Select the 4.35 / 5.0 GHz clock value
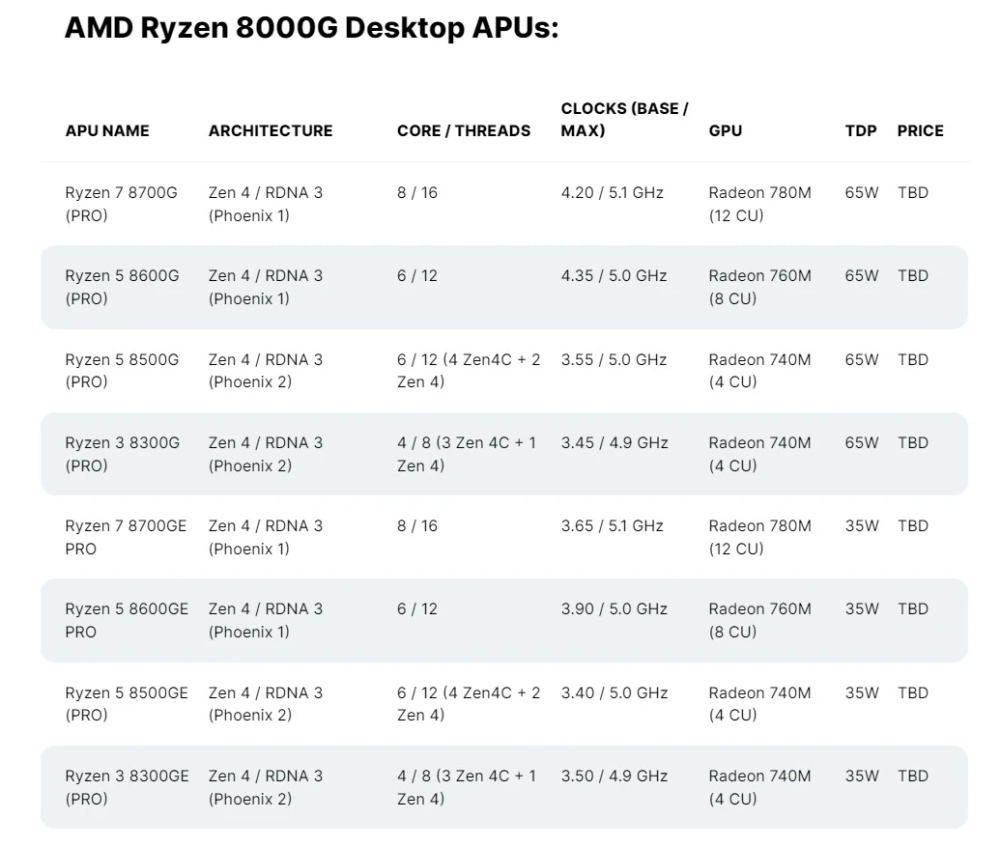Image resolution: width=1000 pixels, height=847 pixels. (613, 276)
